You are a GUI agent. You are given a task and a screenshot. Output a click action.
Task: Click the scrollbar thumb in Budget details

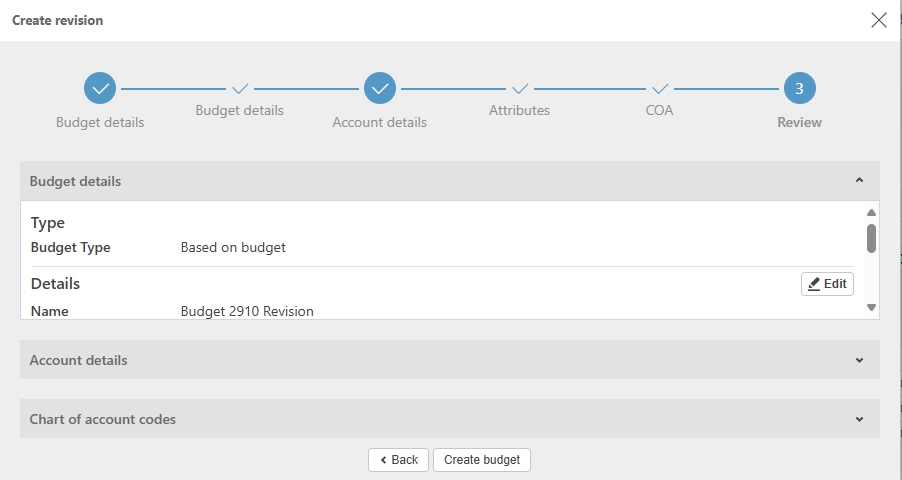tap(871, 238)
